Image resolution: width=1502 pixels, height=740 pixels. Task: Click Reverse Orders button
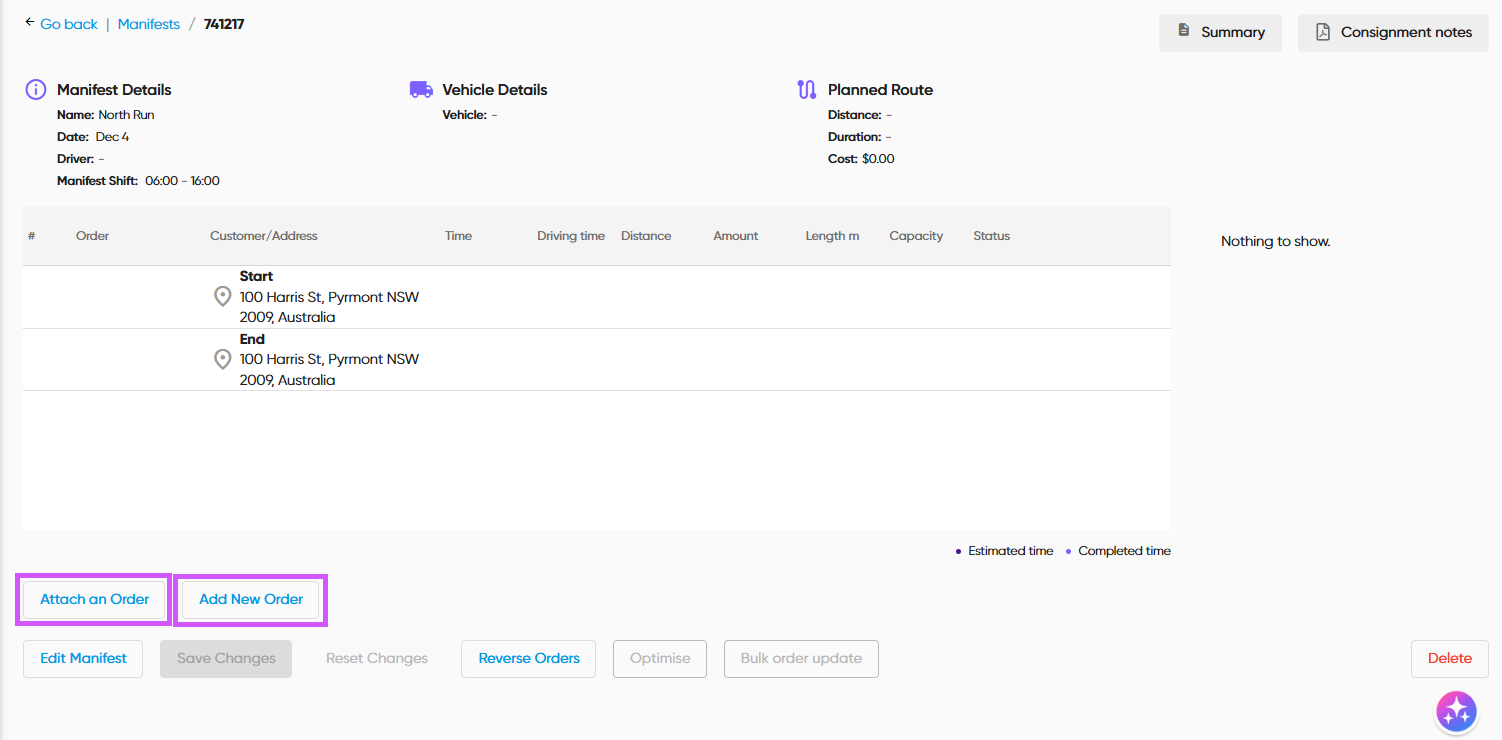click(529, 659)
